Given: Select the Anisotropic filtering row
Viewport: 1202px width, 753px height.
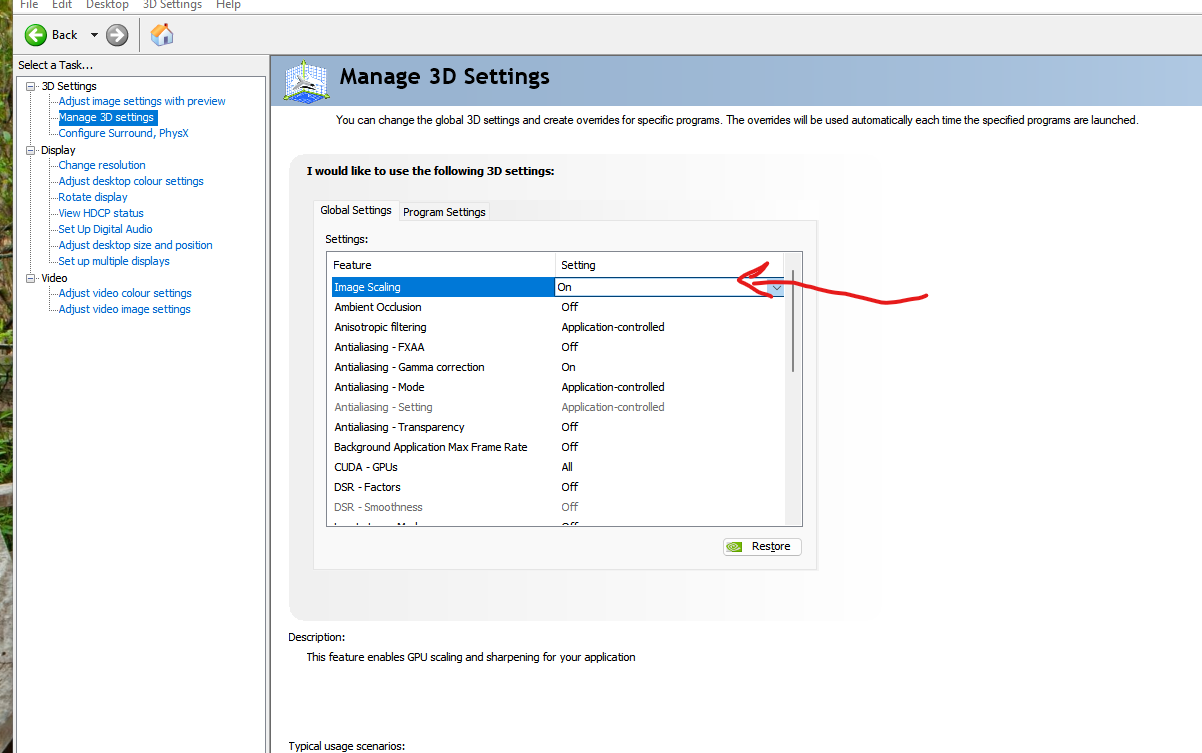Looking at the screenshot, I should [558, 327].
